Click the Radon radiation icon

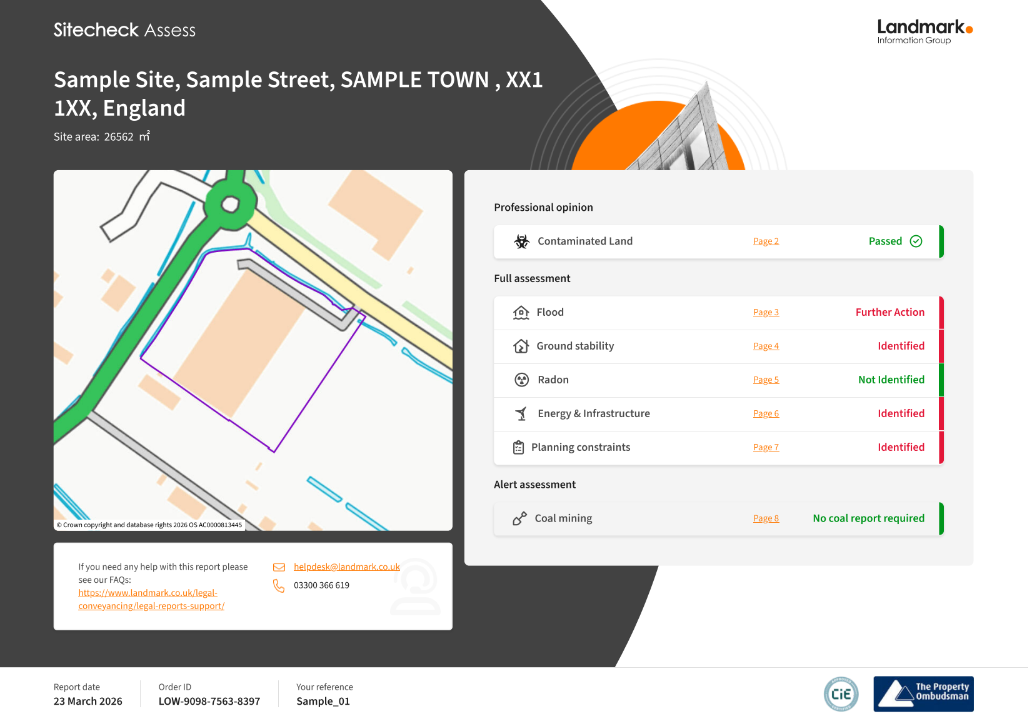tap(520, 380)
